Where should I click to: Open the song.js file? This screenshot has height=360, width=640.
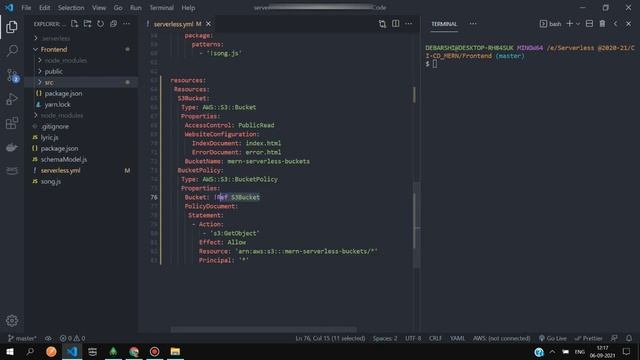(81, 182)
